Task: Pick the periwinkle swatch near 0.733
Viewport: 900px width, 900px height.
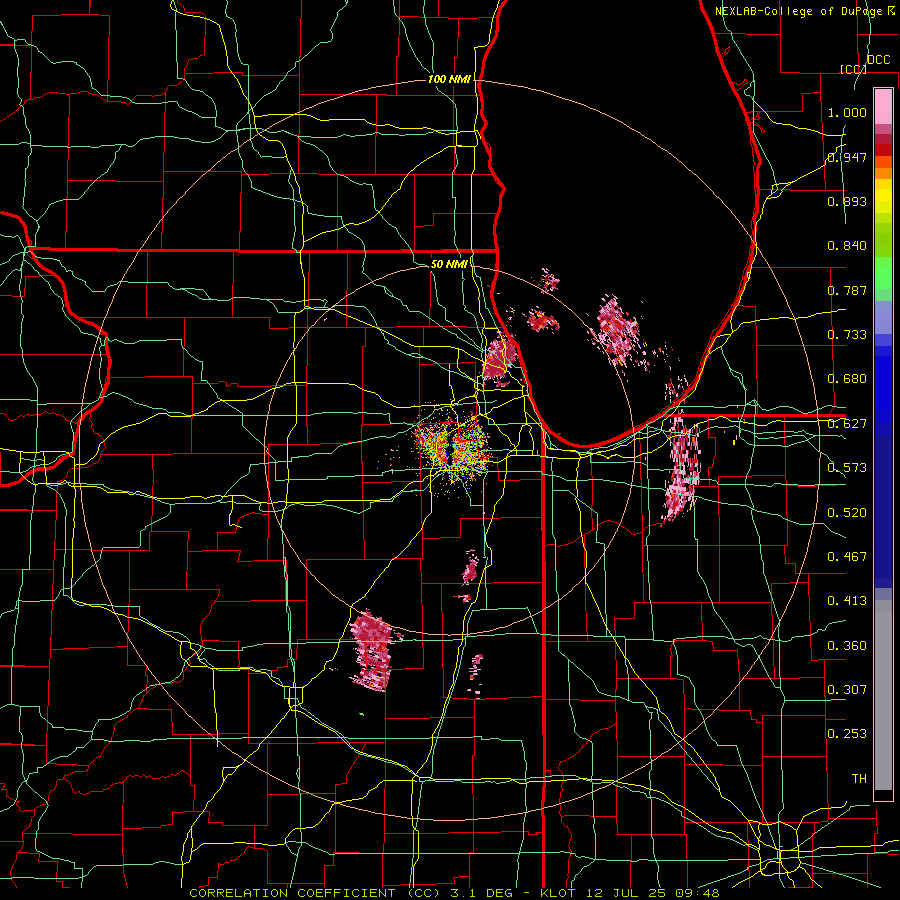Action: [x=883, y=317]
